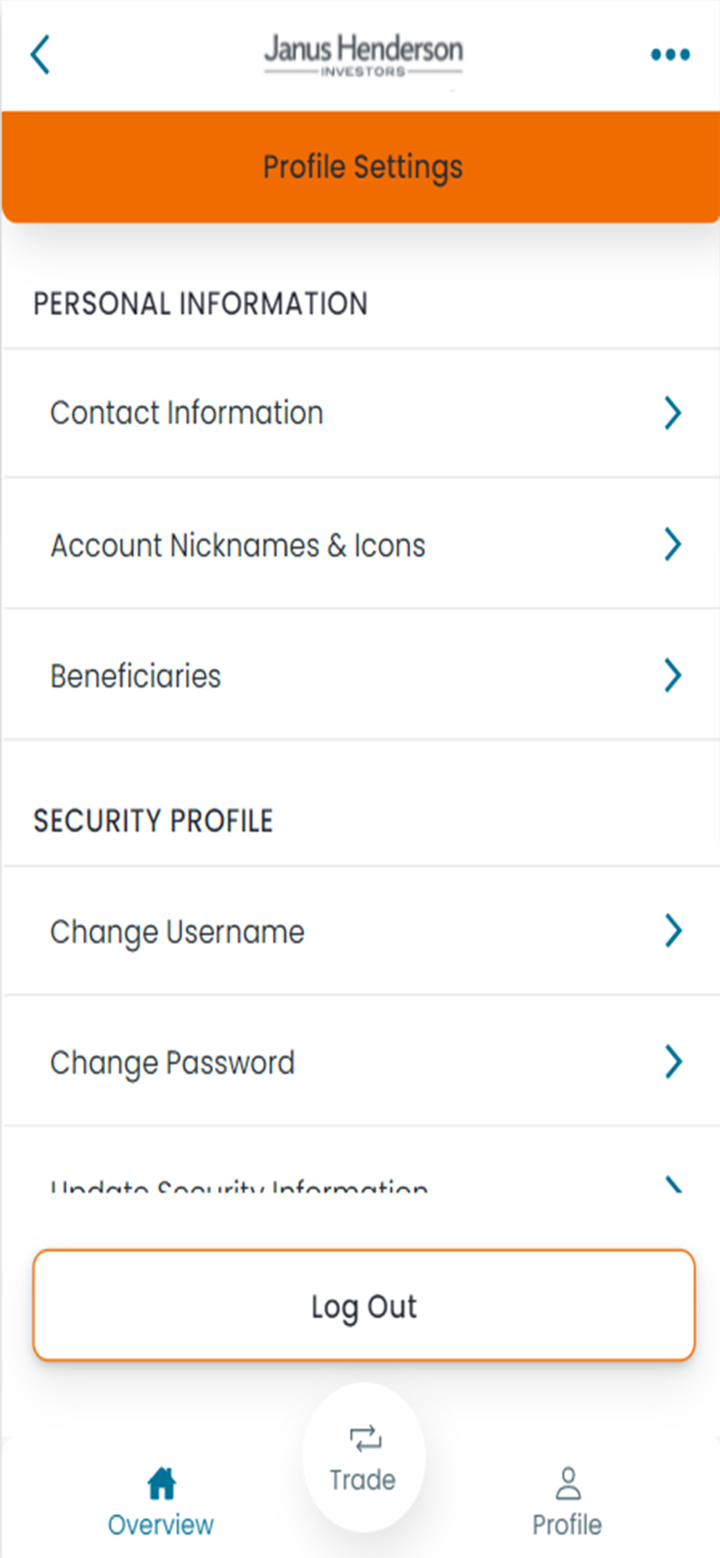
Task: Tap the Overview home icon
Action: 161,1484
